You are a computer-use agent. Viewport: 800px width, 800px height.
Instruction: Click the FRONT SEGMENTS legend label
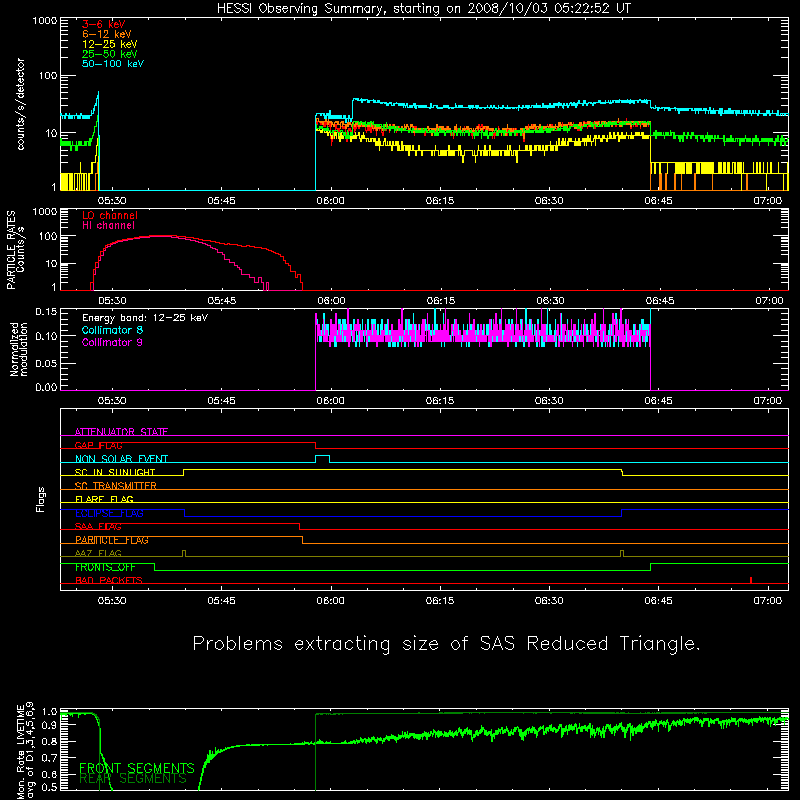137,768
